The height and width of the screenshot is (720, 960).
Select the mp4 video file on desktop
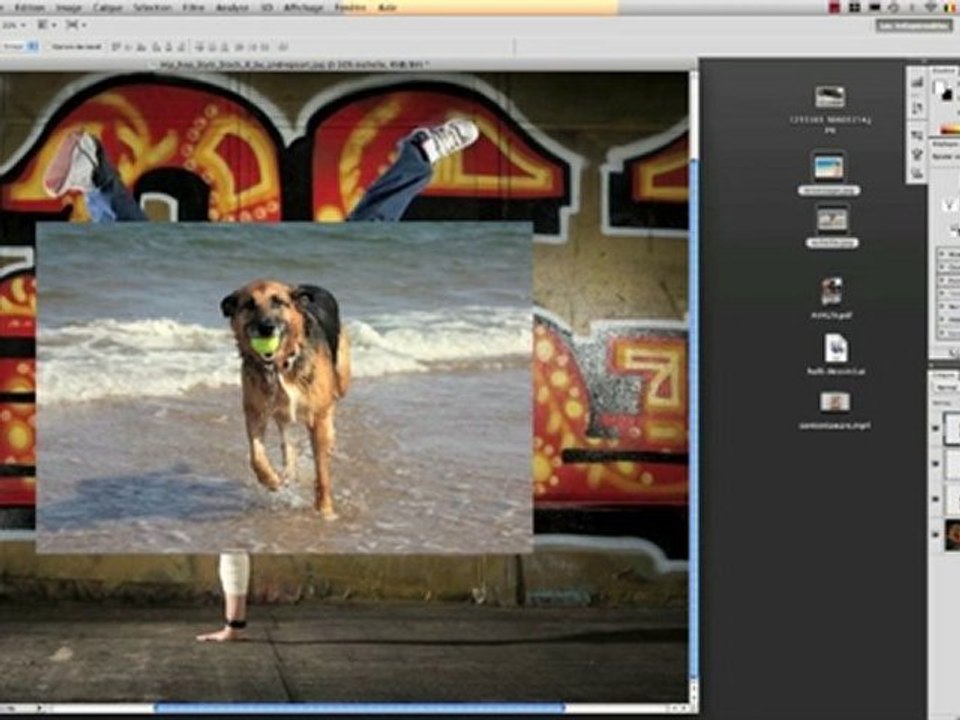[834, 402]
